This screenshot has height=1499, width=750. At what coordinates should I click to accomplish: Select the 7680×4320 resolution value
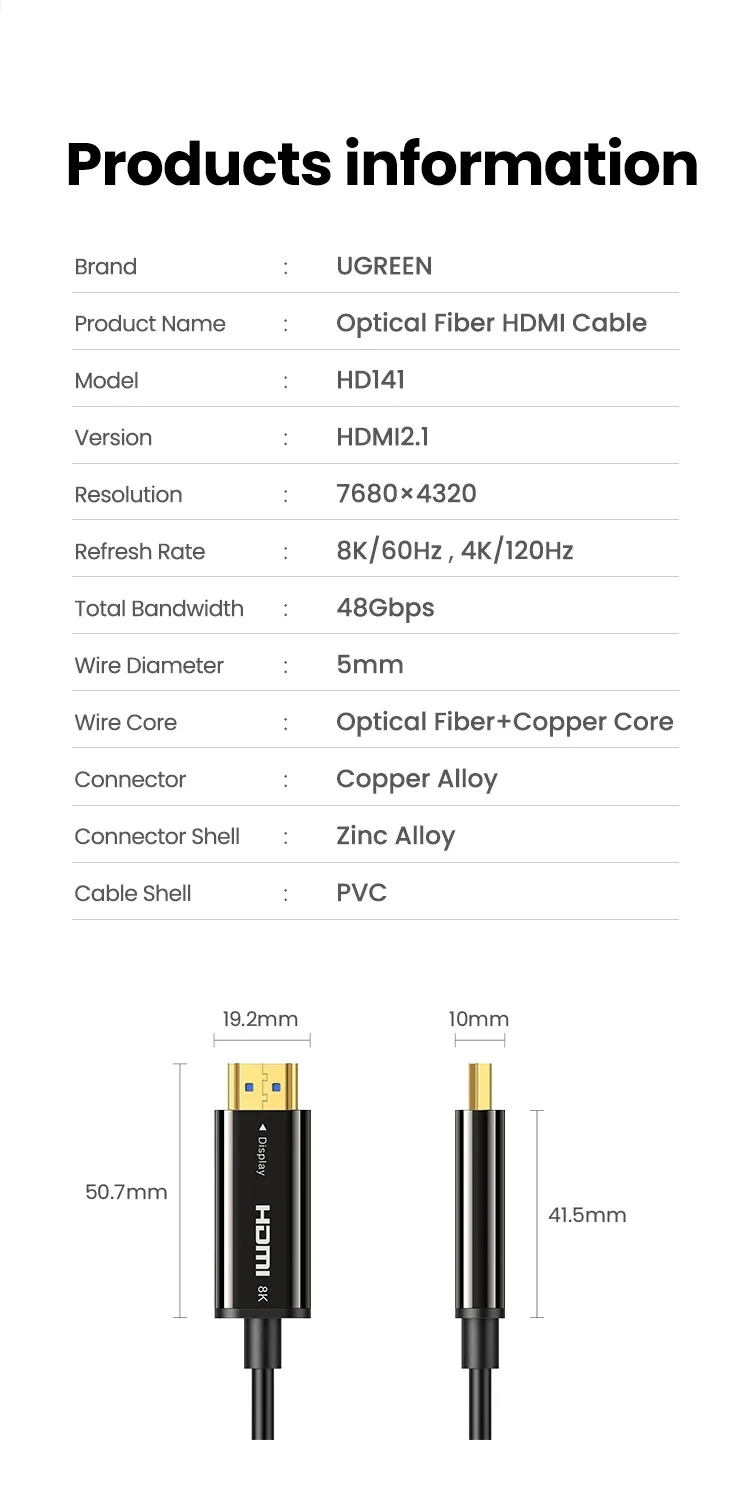point(406,493)
